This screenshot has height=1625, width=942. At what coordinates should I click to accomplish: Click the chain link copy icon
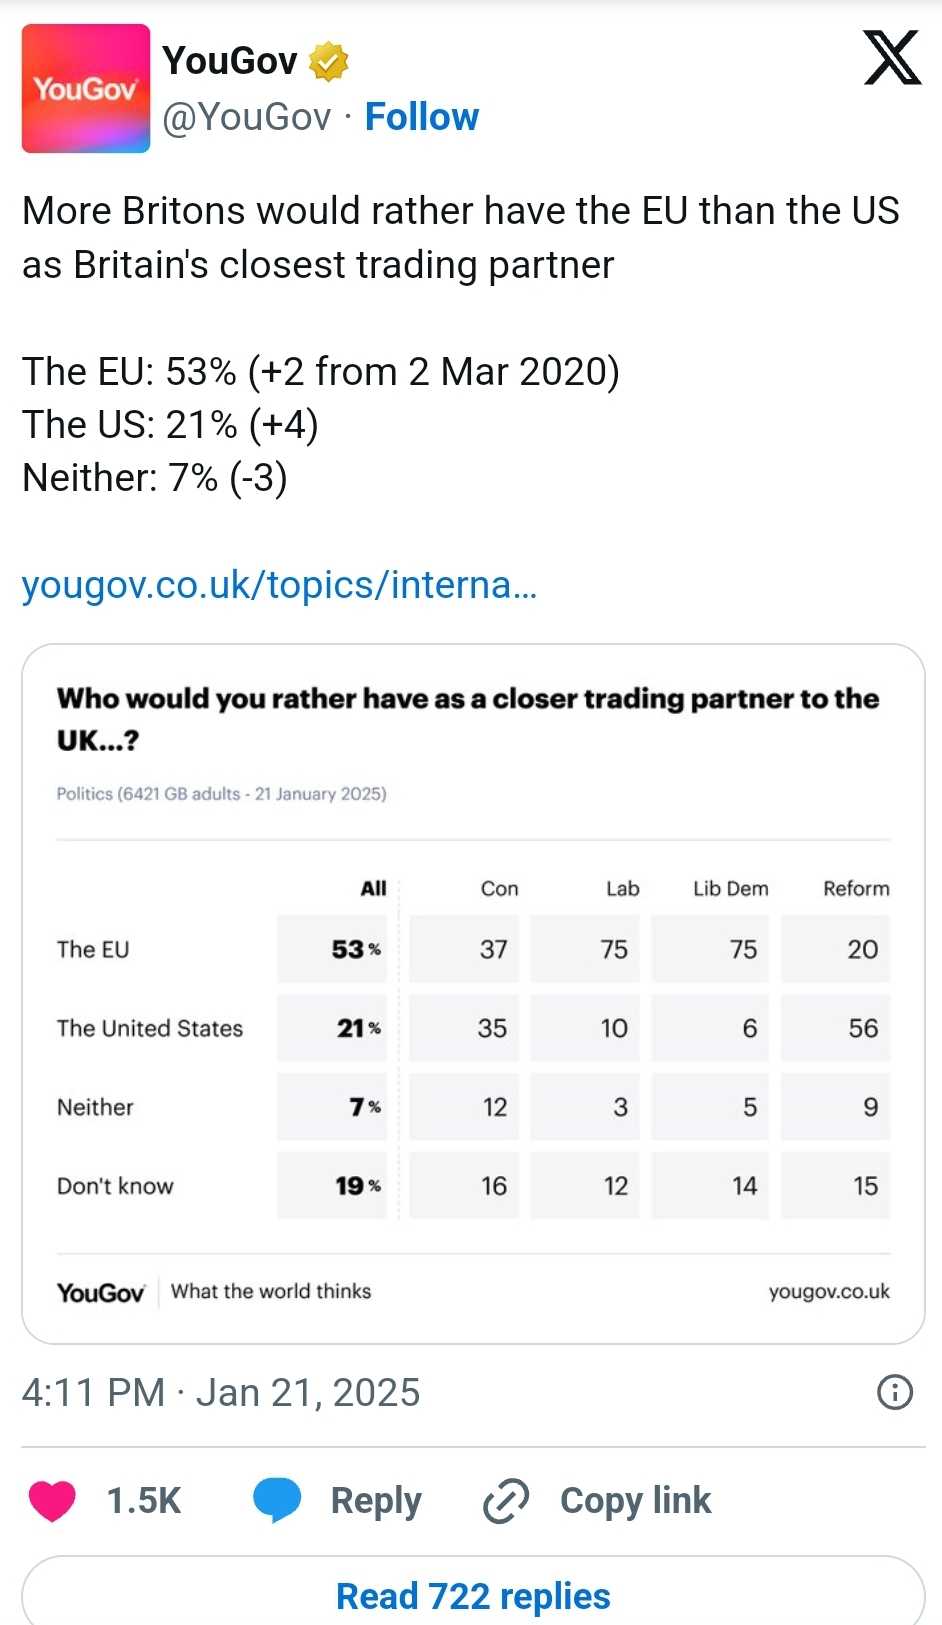tap(506, 1501)
